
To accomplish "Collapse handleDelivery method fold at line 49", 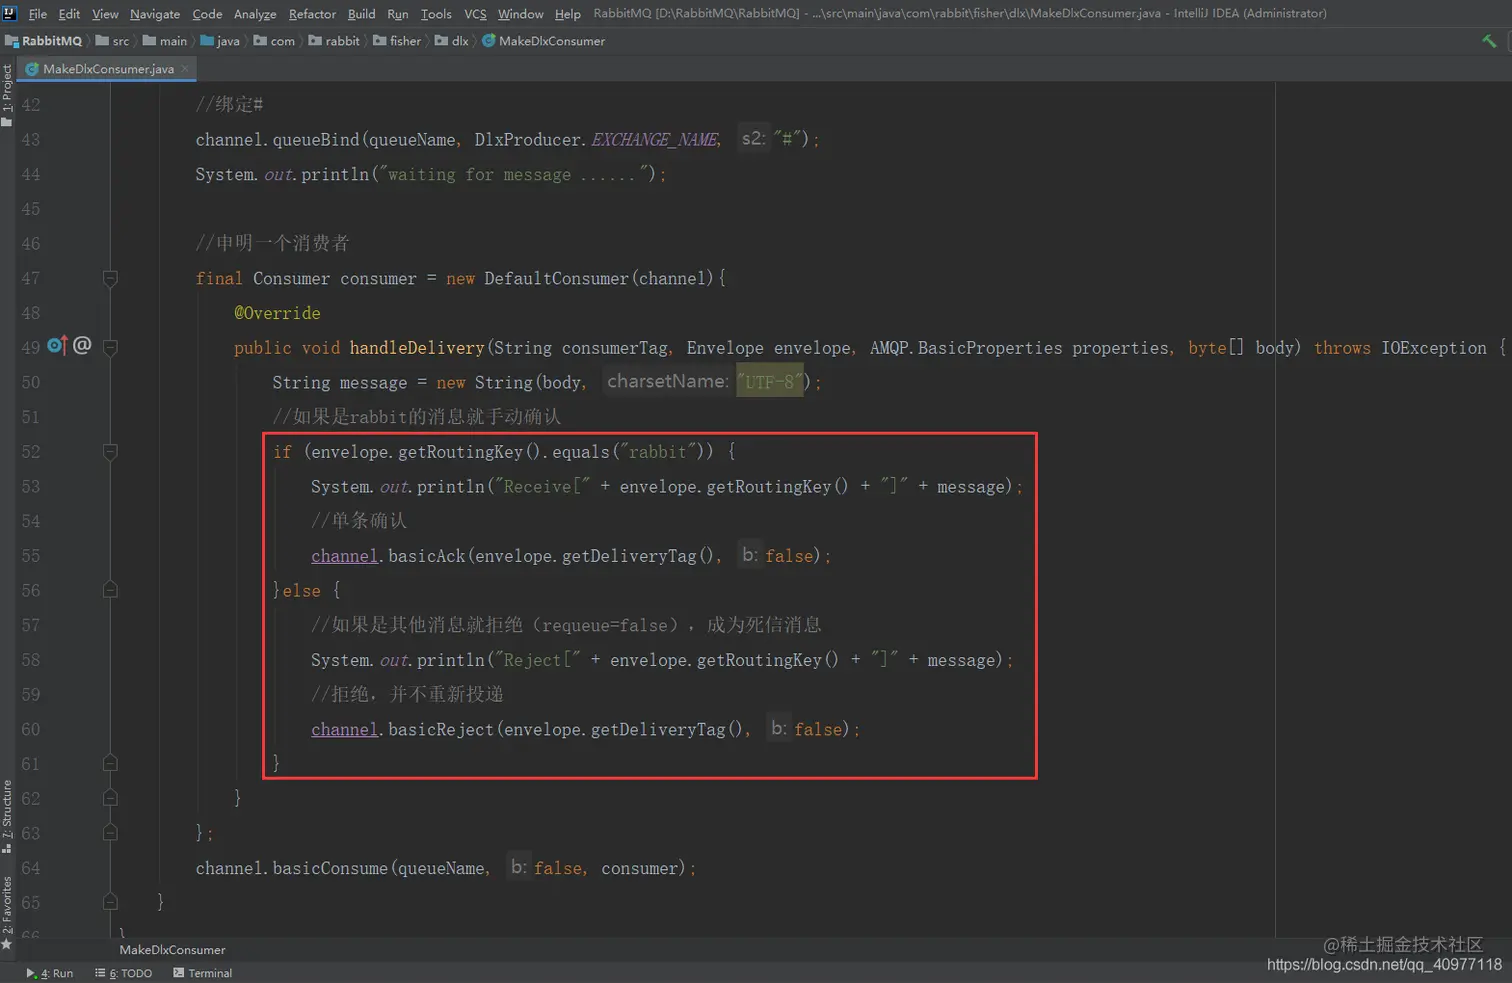I will pyautogui.click(x=110, y=348).
